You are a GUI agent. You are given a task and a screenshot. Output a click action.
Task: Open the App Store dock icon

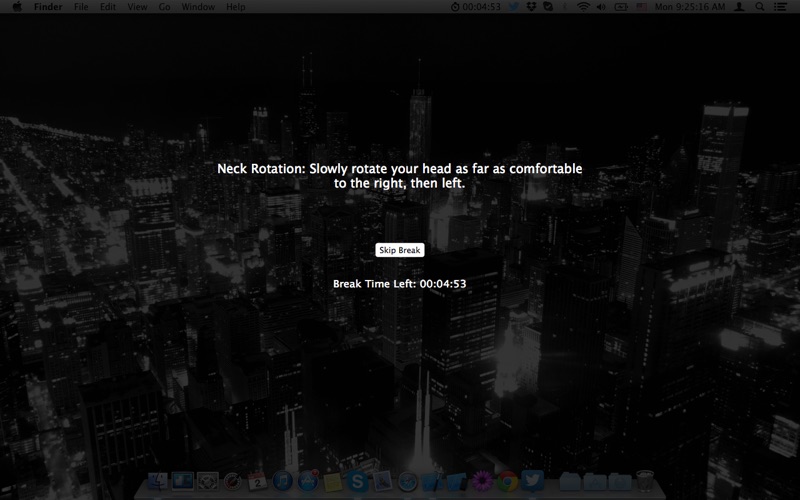coord(308,482)
